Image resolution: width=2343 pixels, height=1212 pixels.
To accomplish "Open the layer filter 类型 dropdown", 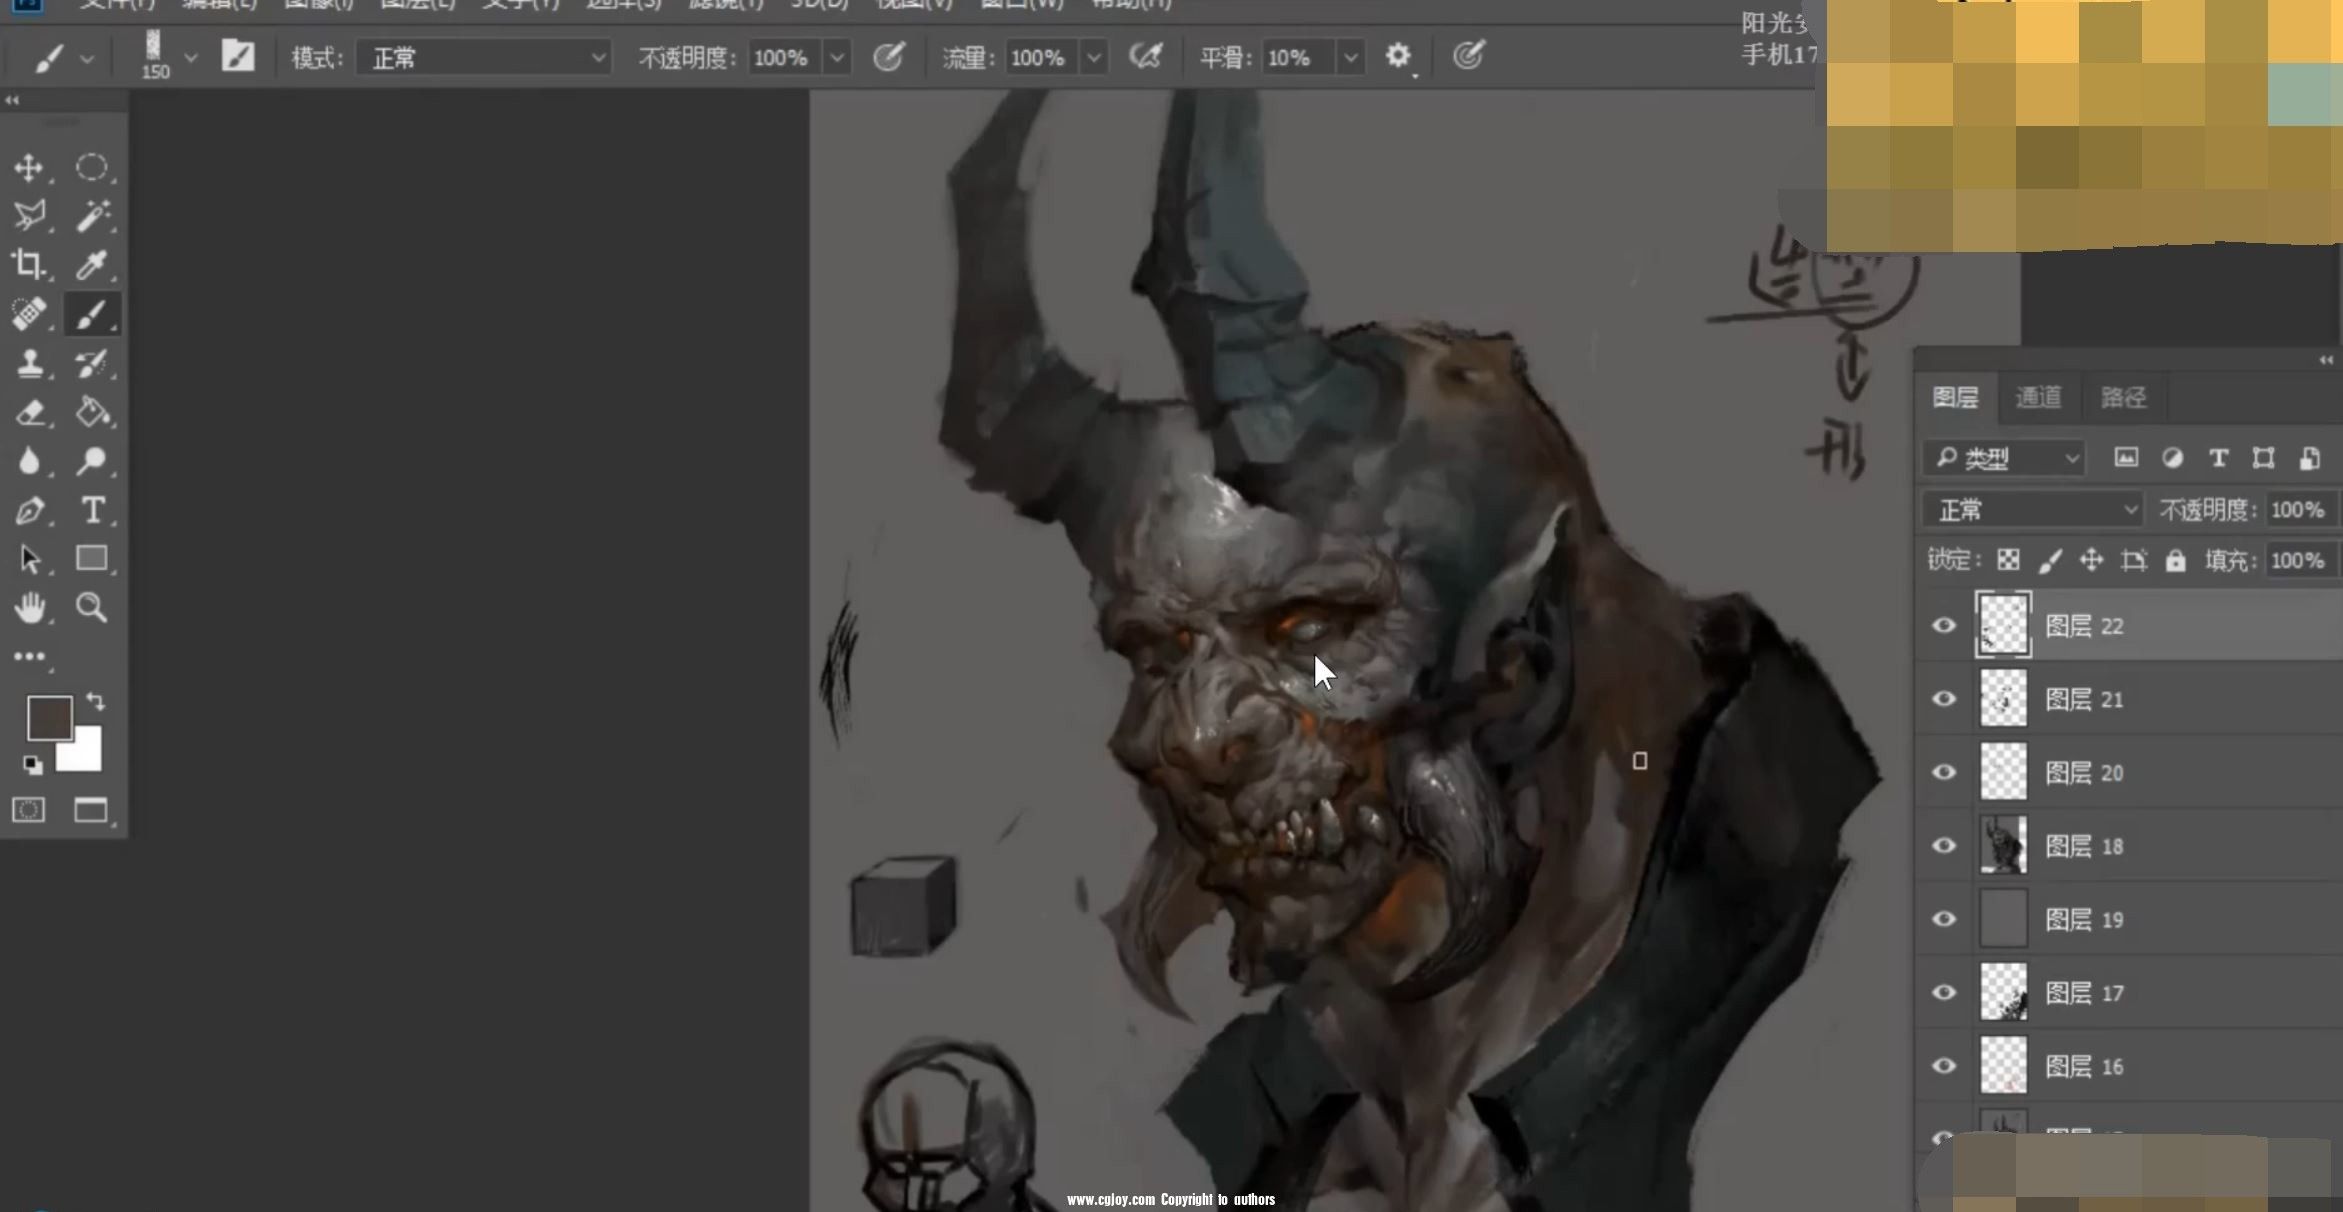I will pyautogui.click(x=2005, y=458).
